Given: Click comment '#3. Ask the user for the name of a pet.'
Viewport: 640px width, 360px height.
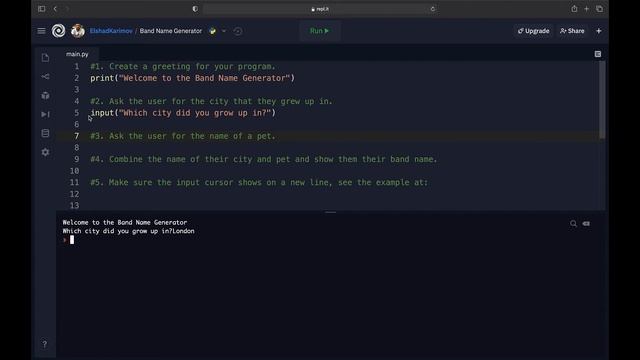Looking at the screenshot, I should coord(183,136).
